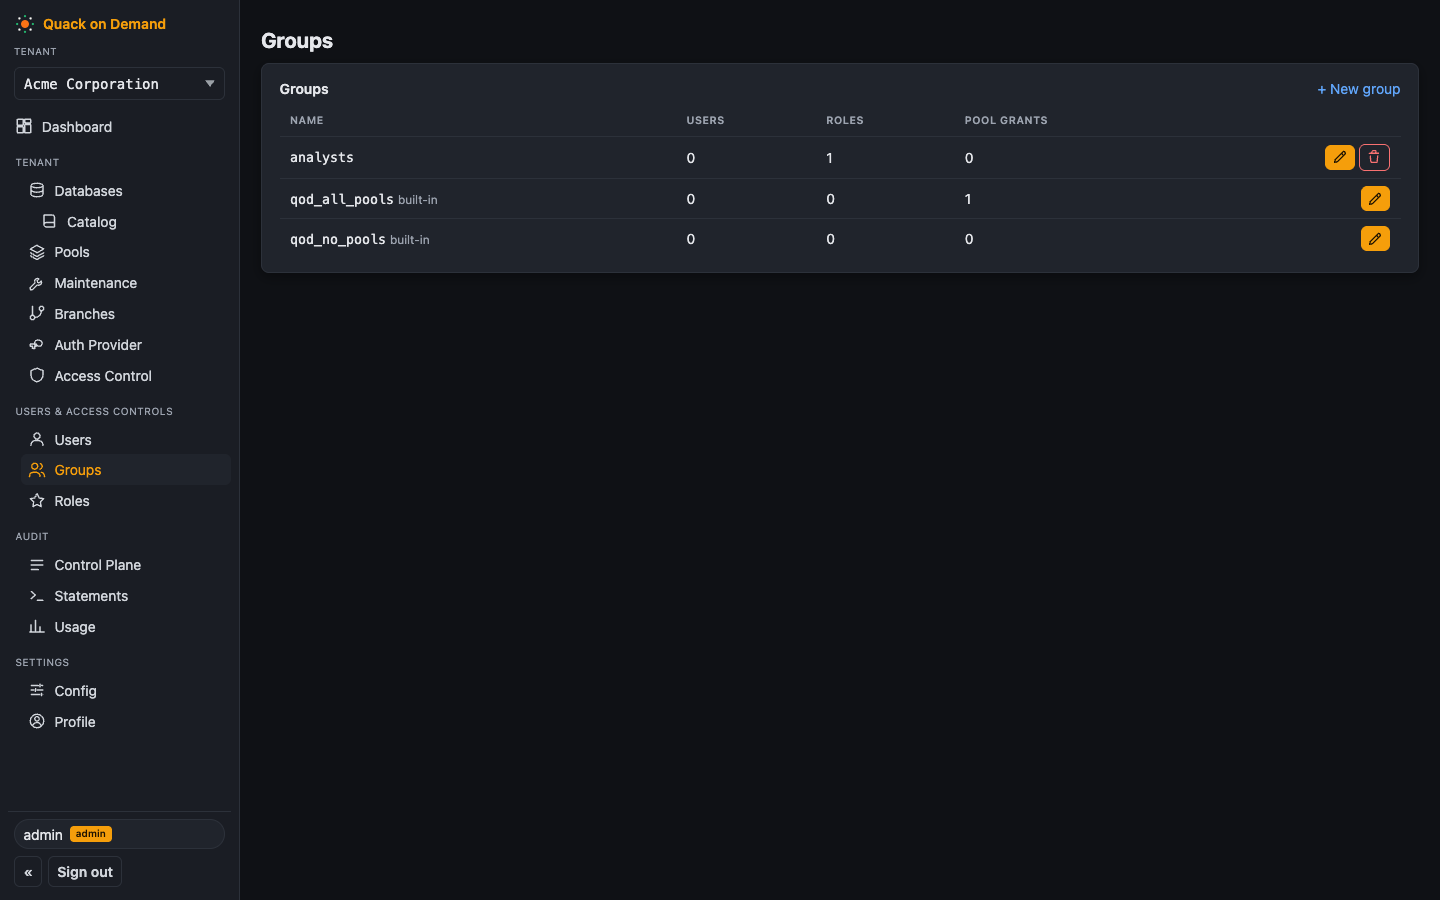The width and height of the screenshot is (1440, 900).
Task: Click the Auth Provider key icon
Action: pyautogui.click(x=37, y=344)
